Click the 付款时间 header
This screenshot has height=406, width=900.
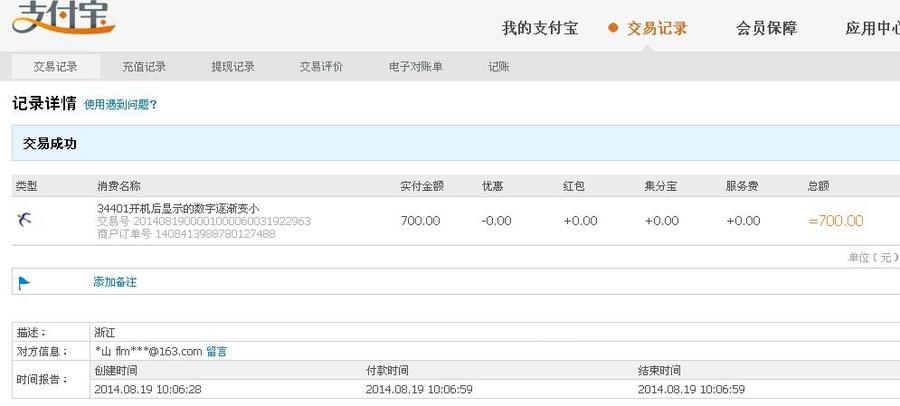point(387,370)
